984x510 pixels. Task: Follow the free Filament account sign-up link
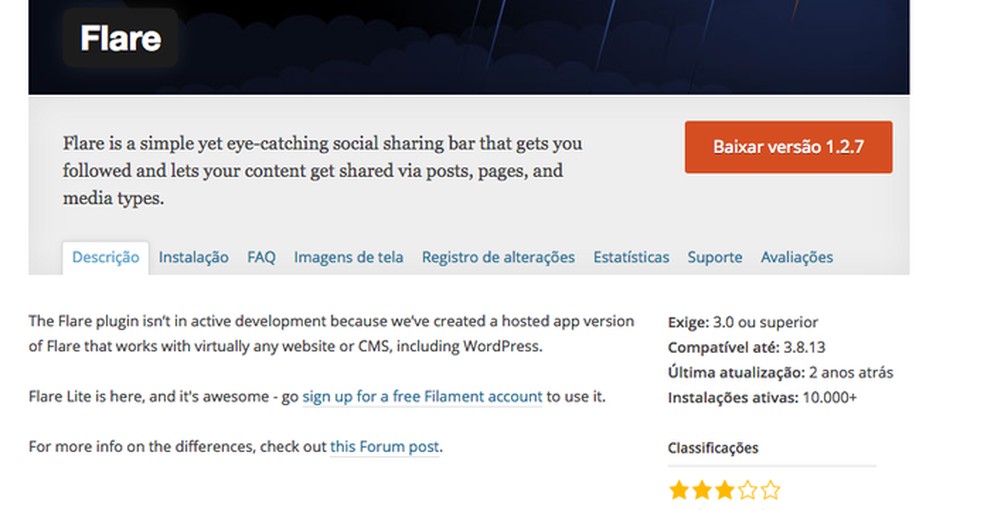click(x=422, y=396)
